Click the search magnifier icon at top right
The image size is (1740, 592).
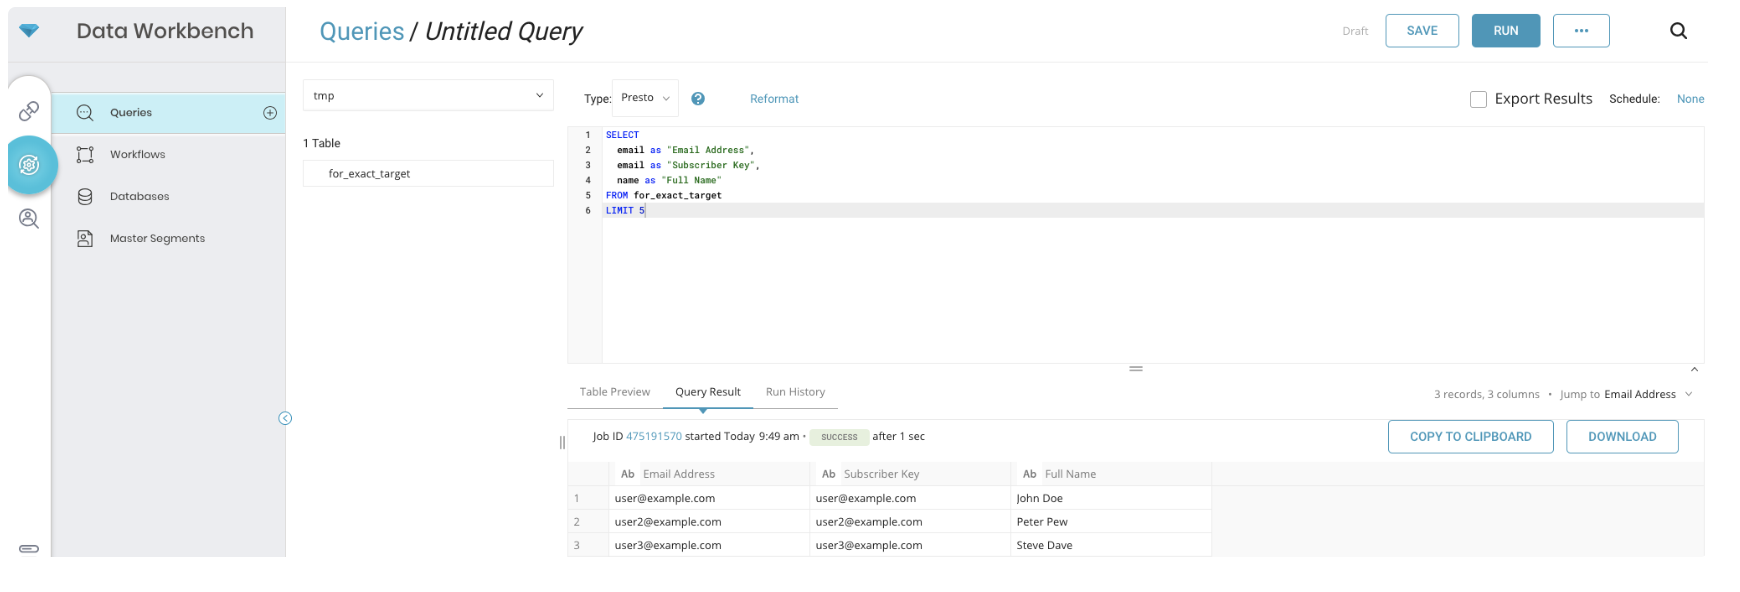tap(1678, 31)
